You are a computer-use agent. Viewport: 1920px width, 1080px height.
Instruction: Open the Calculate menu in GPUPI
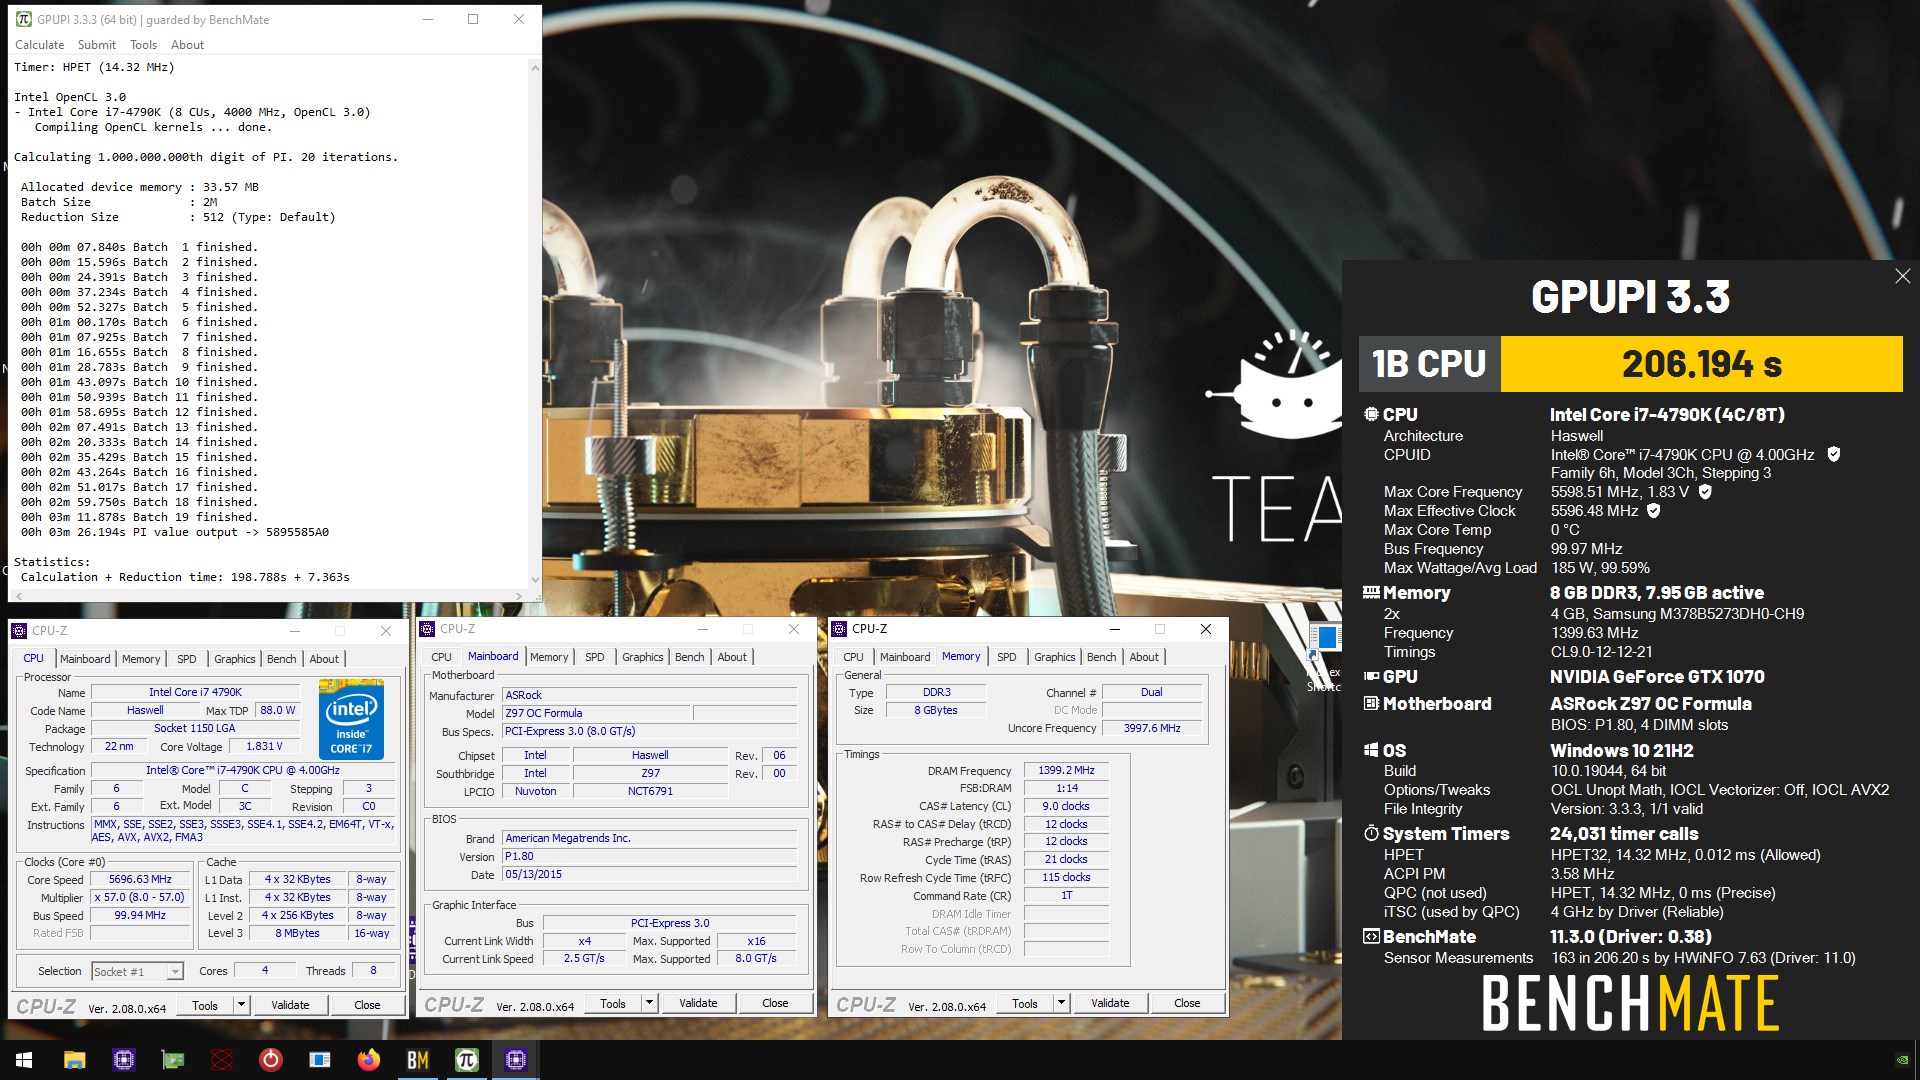pos(40,45)
